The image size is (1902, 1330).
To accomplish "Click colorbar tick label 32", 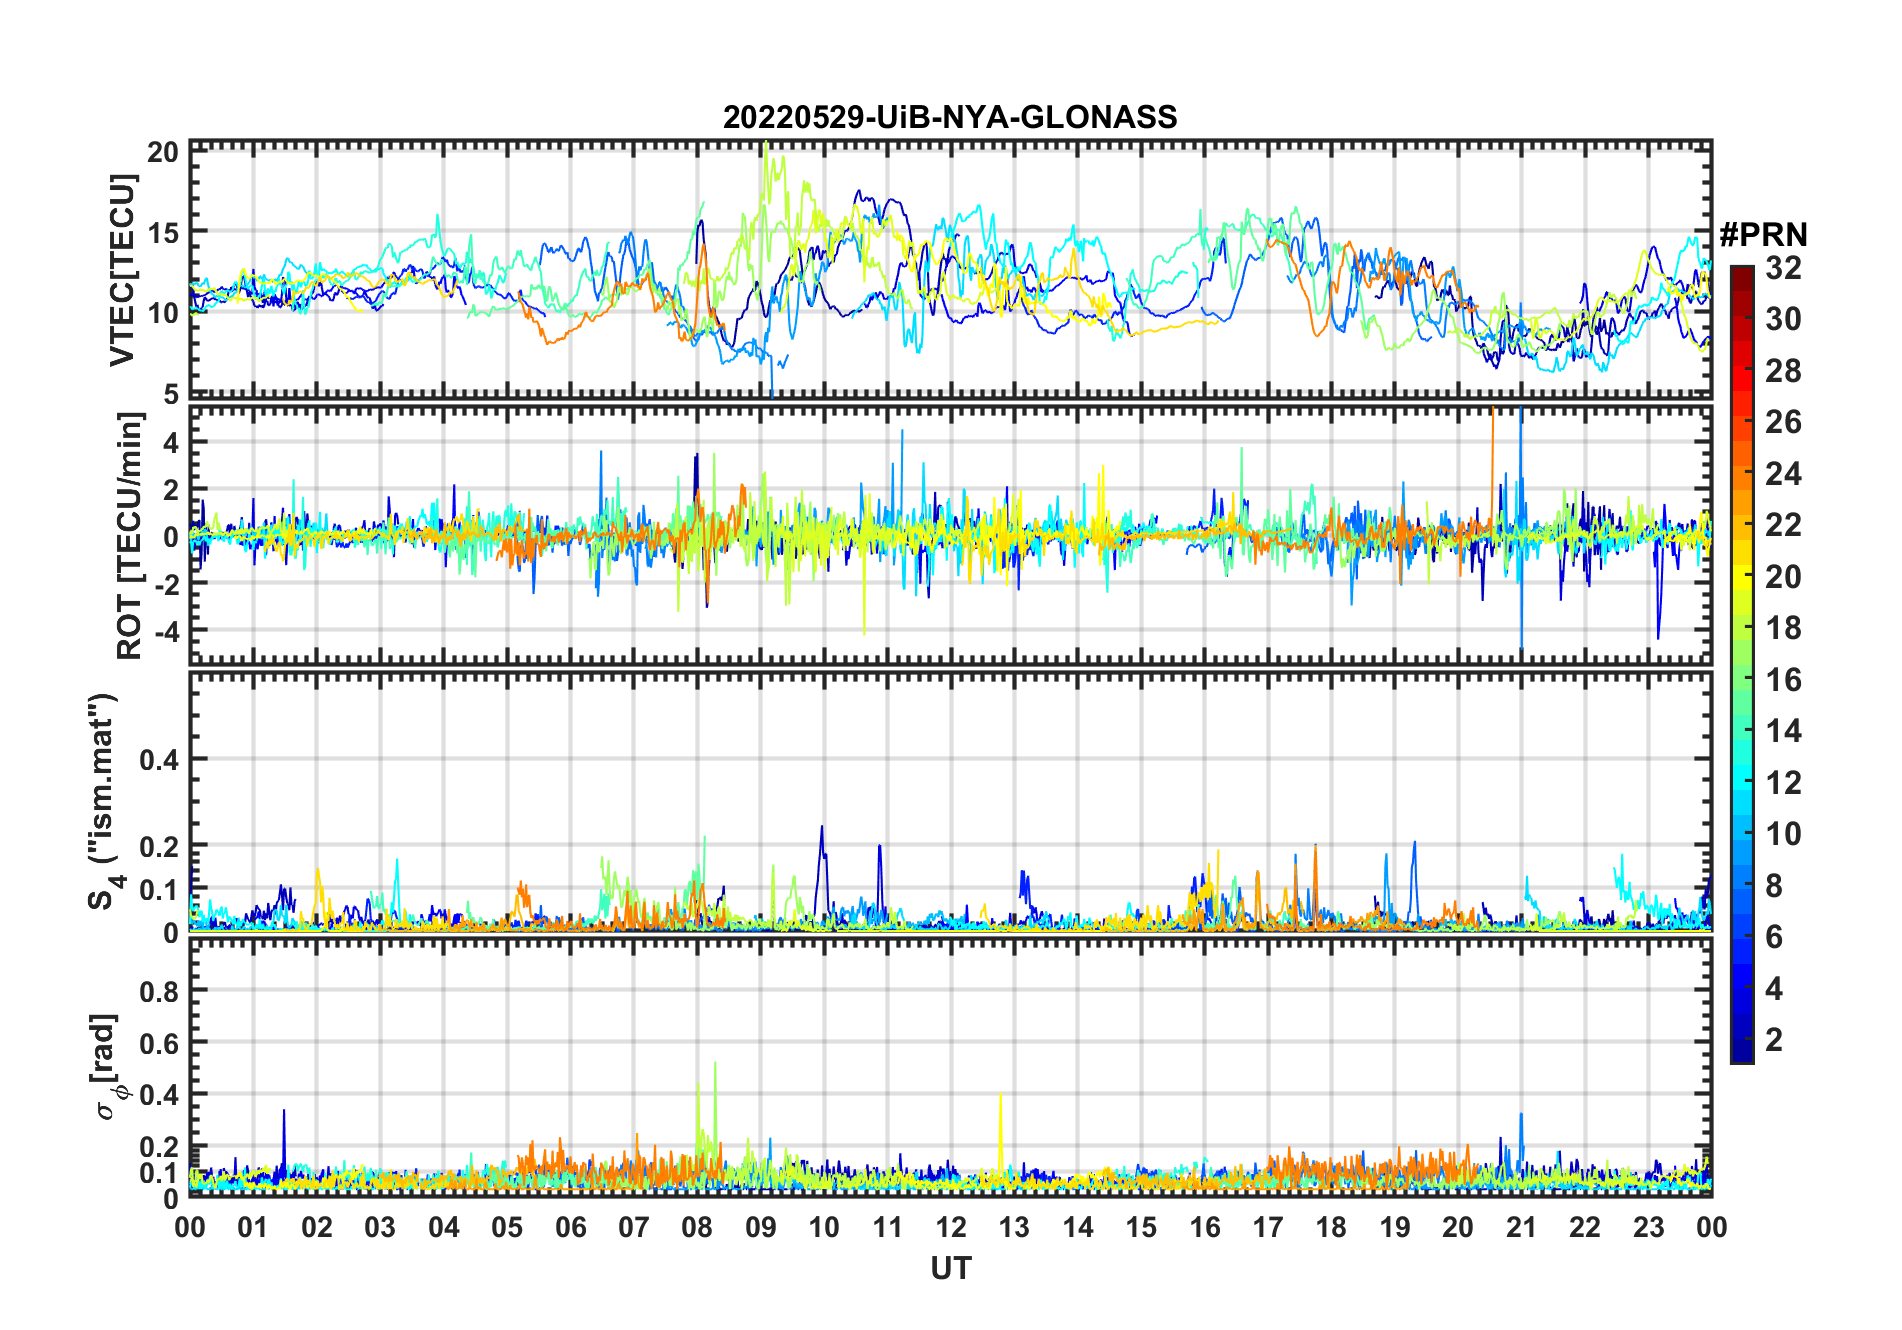I will 1783,268.
